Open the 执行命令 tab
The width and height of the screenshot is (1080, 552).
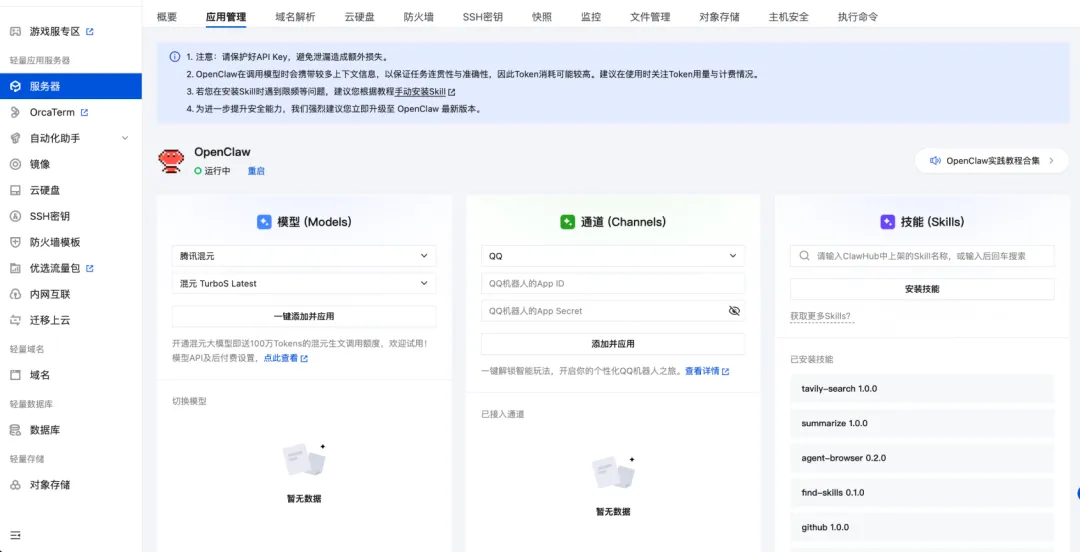click(x=858, y=17)
